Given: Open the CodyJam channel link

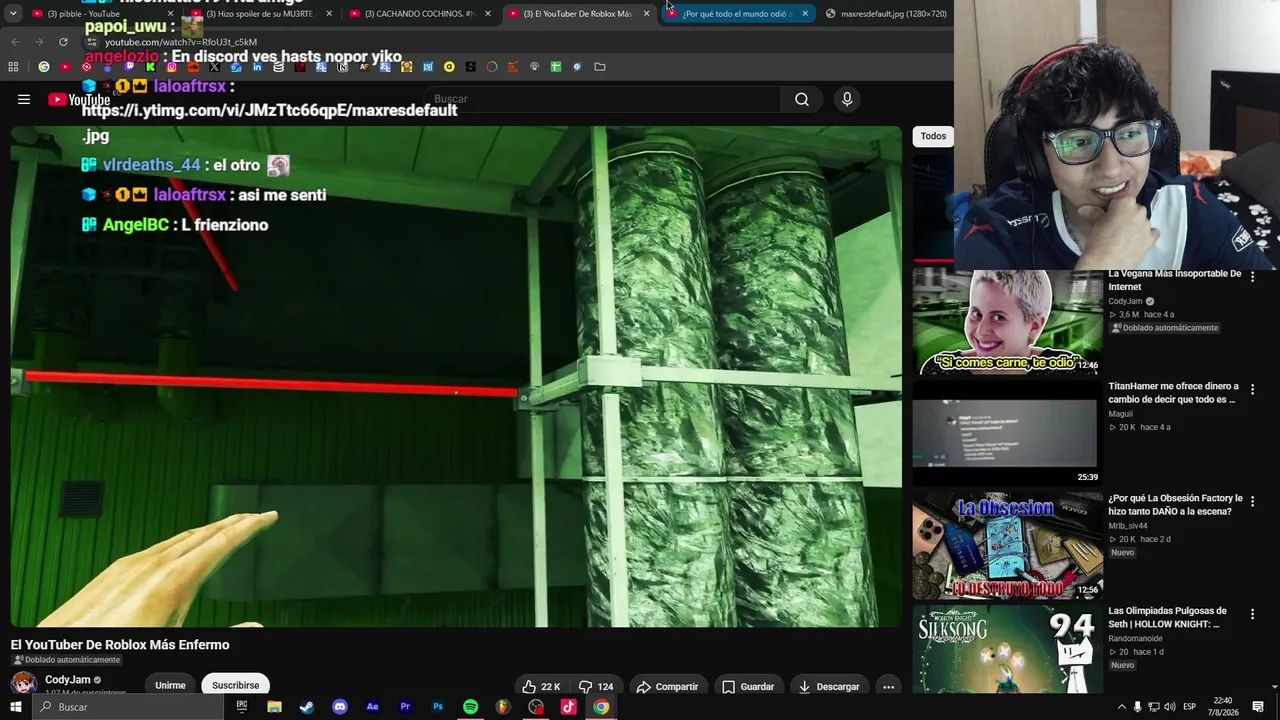Looking at the screenshot, I should pyautogui.click(x=68, y=680).
